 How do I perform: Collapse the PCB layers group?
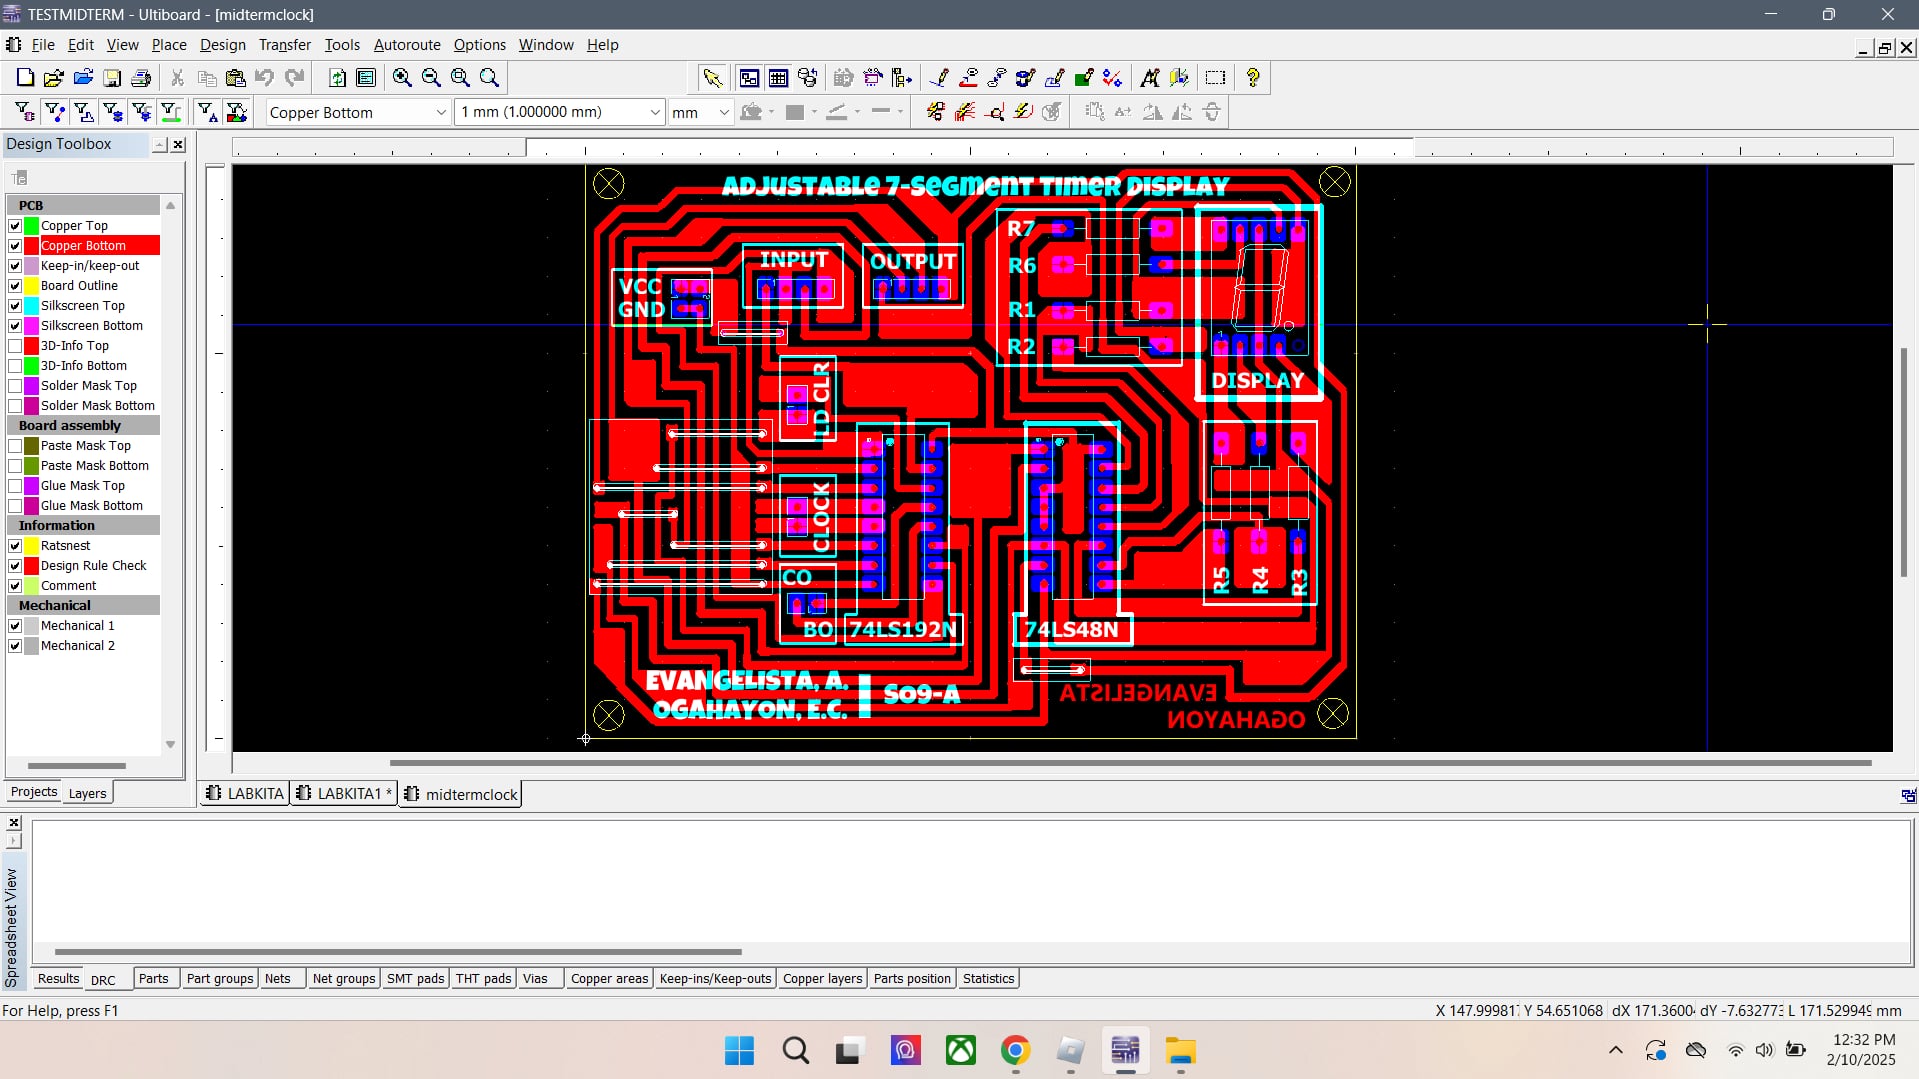[83, 205]
